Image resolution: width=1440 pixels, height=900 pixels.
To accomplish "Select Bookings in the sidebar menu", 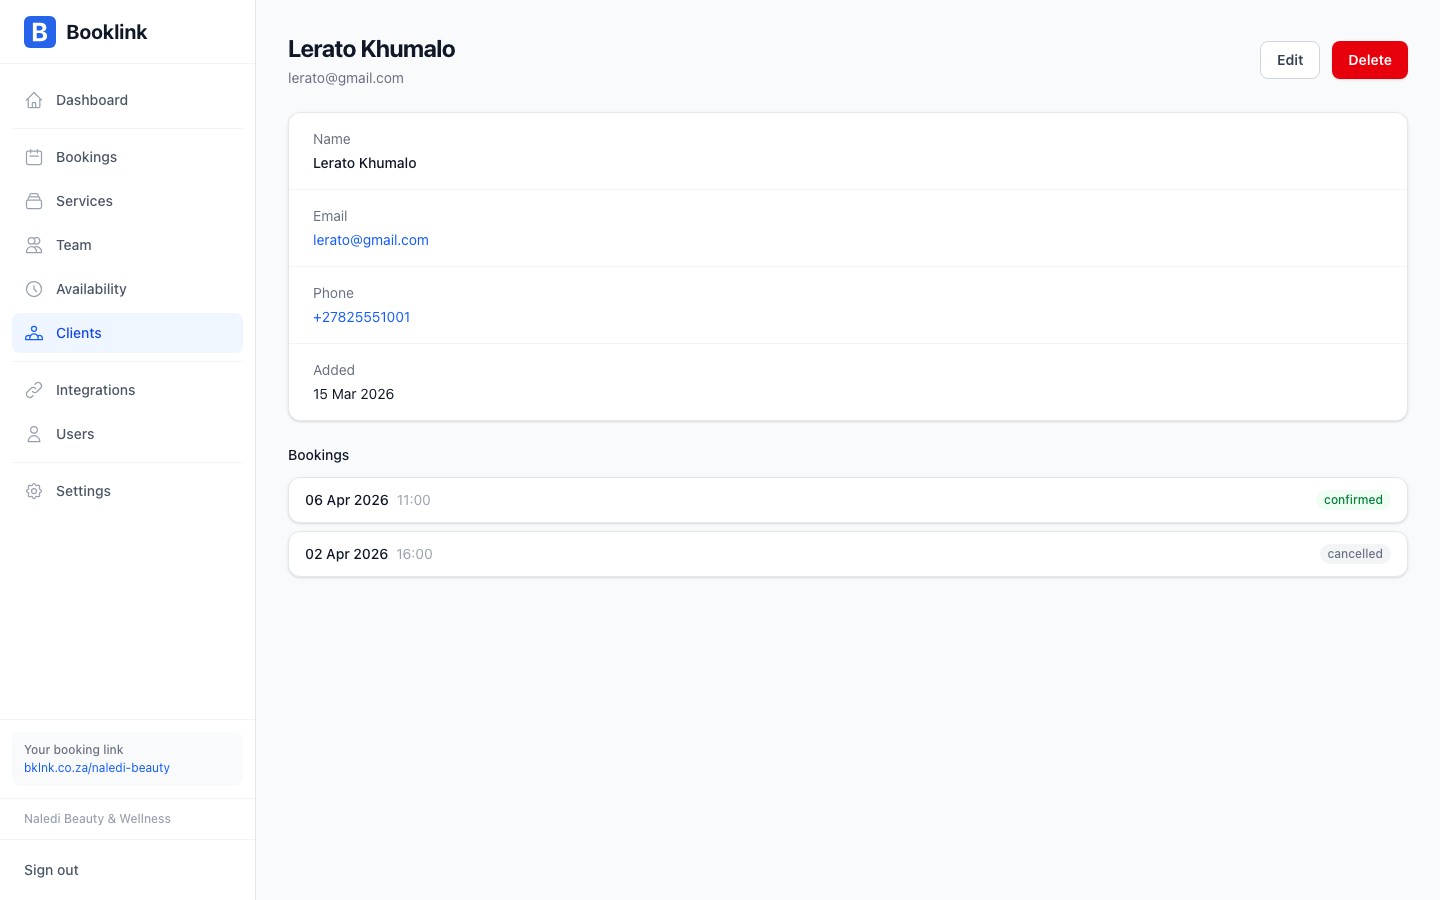I will (86, 157).
